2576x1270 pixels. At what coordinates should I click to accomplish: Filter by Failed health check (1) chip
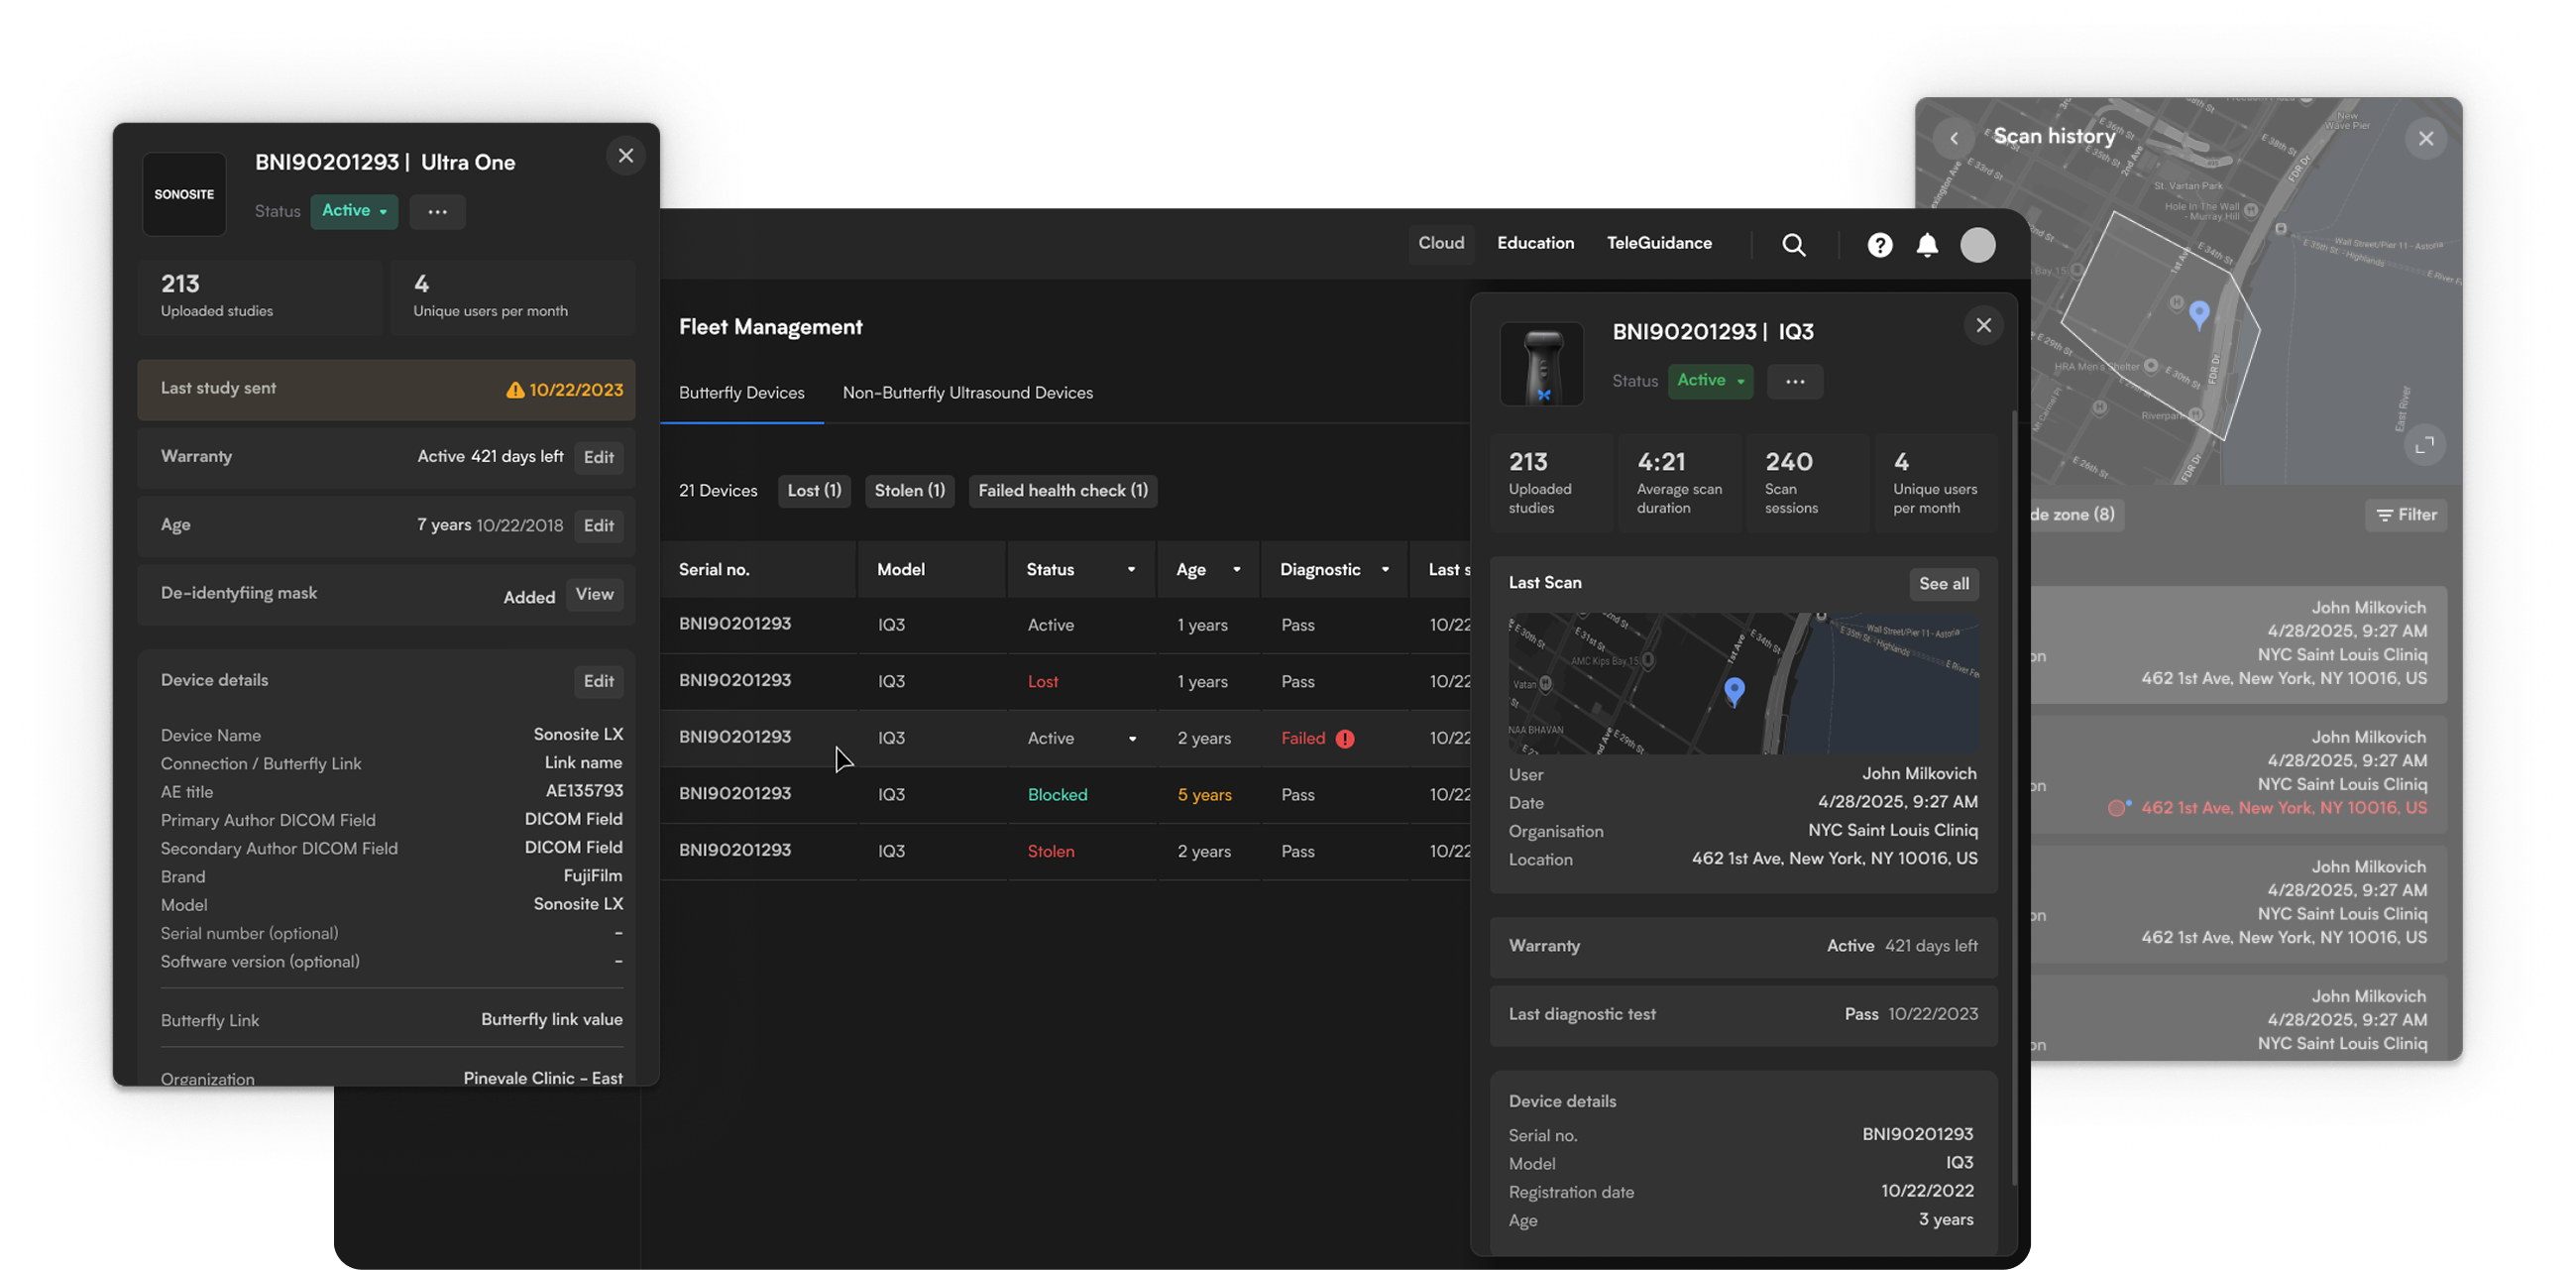1062,491
